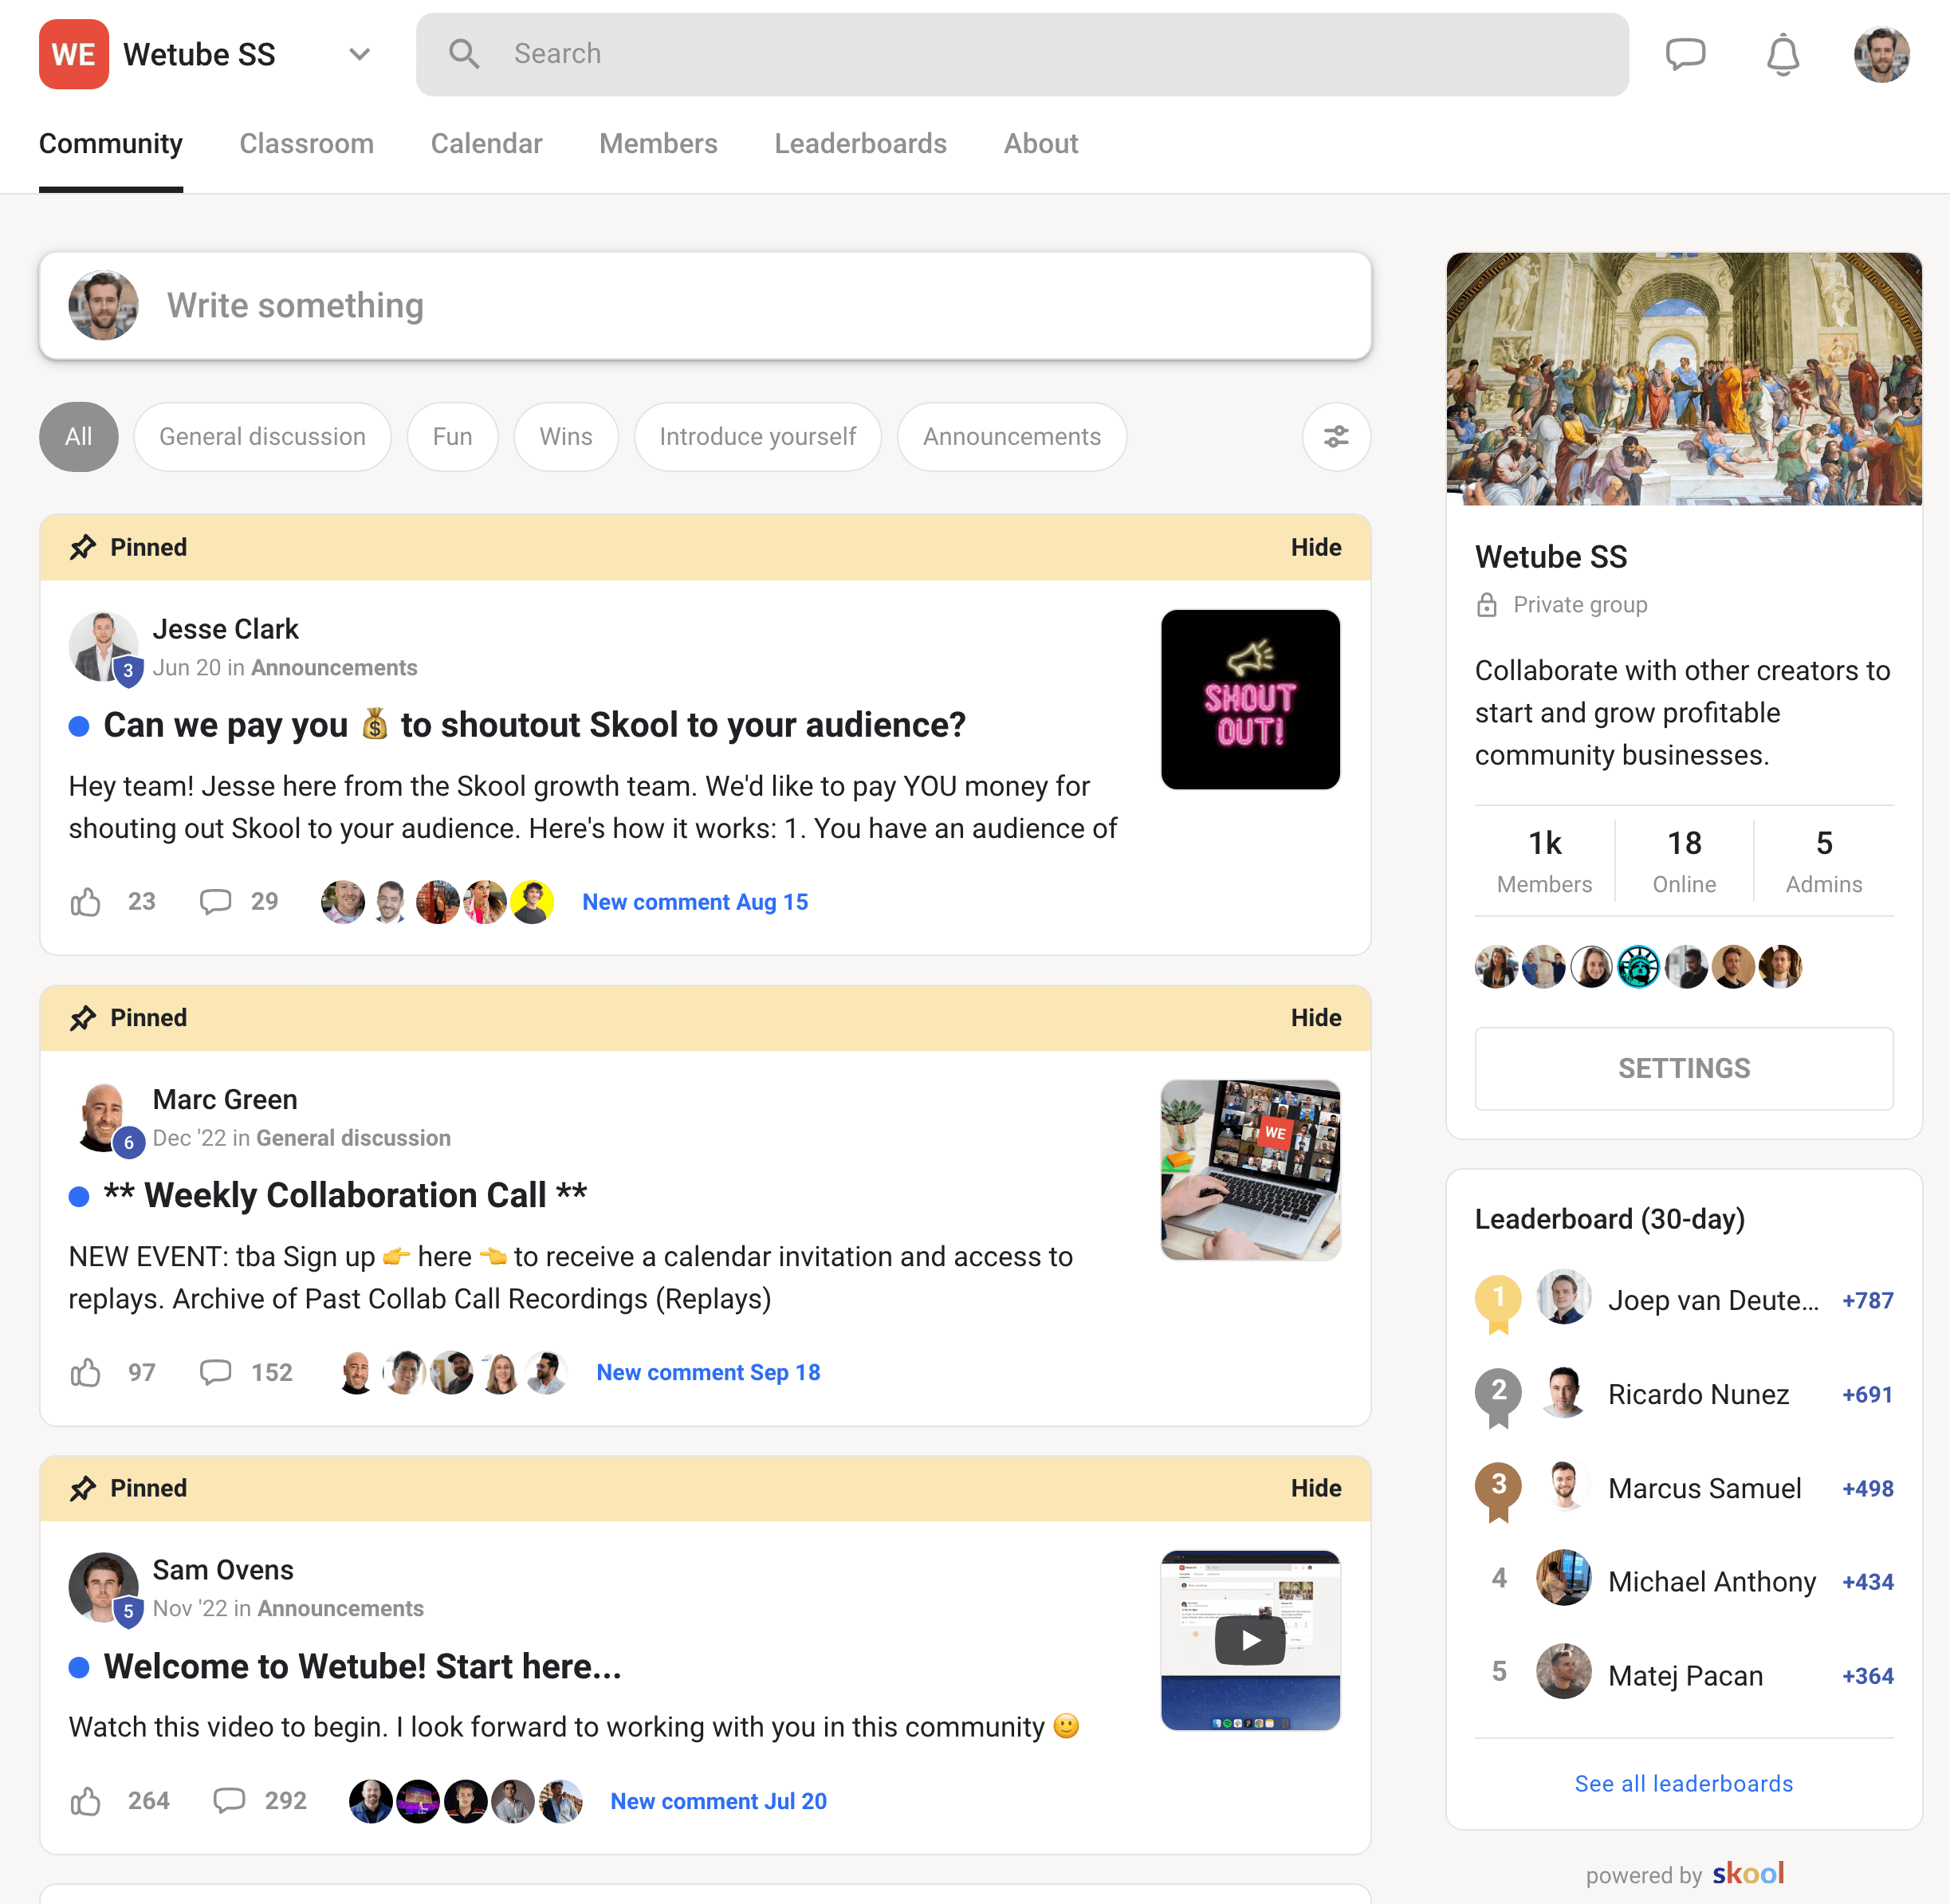Like Jesse Clark's shoutout post
Viewport: 1950px width, 1904px height.
(x=86, y=901)
